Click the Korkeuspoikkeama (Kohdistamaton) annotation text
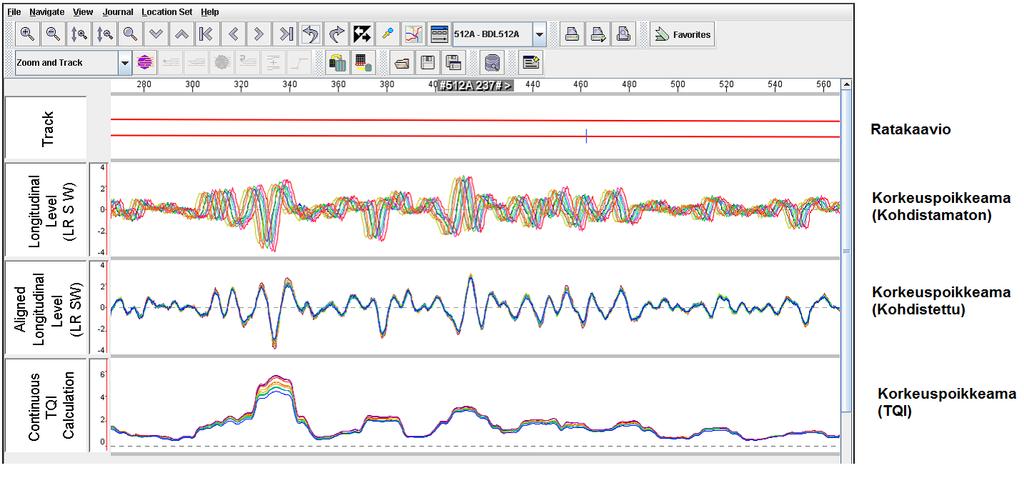This screenshot has width=1024, height=483. click(x=941, y=206)
